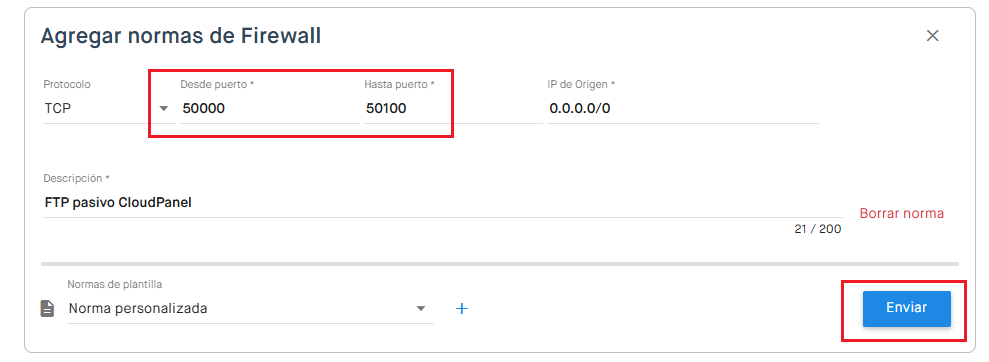Viewport: 989px width, 362px height.
Task: Click the IP de Origen label
Action: pyautogui.click(x=581, y=84)
